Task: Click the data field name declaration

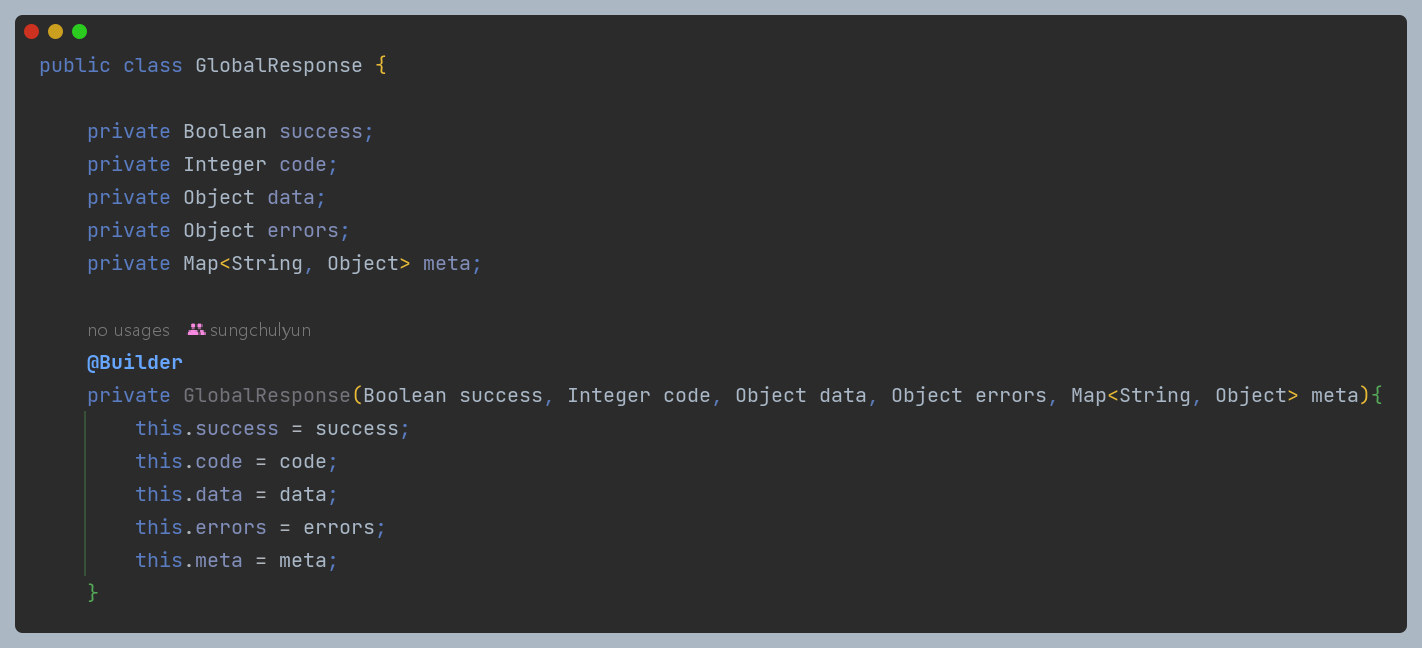Action: 291,197
